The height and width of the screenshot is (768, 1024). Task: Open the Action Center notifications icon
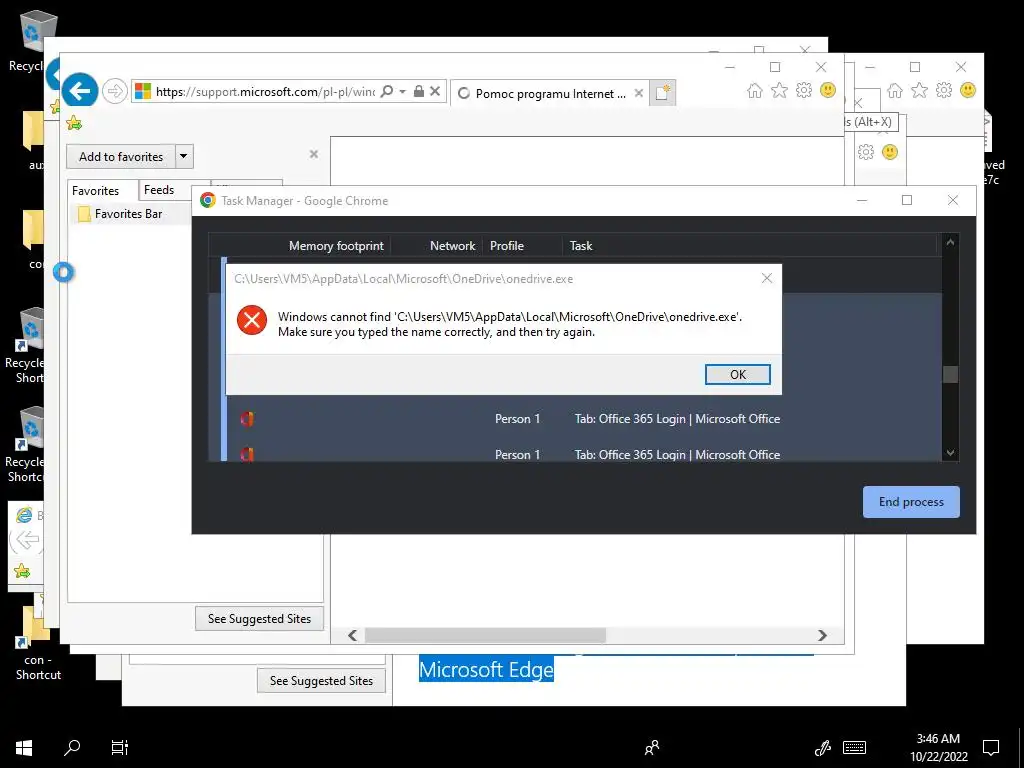tap(991, 747)
